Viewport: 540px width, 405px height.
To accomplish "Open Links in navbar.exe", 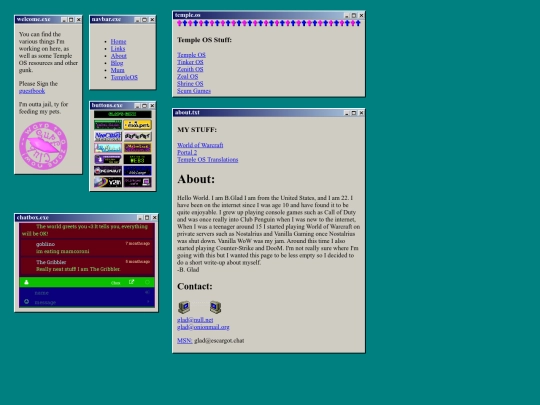I will point(118,49).
